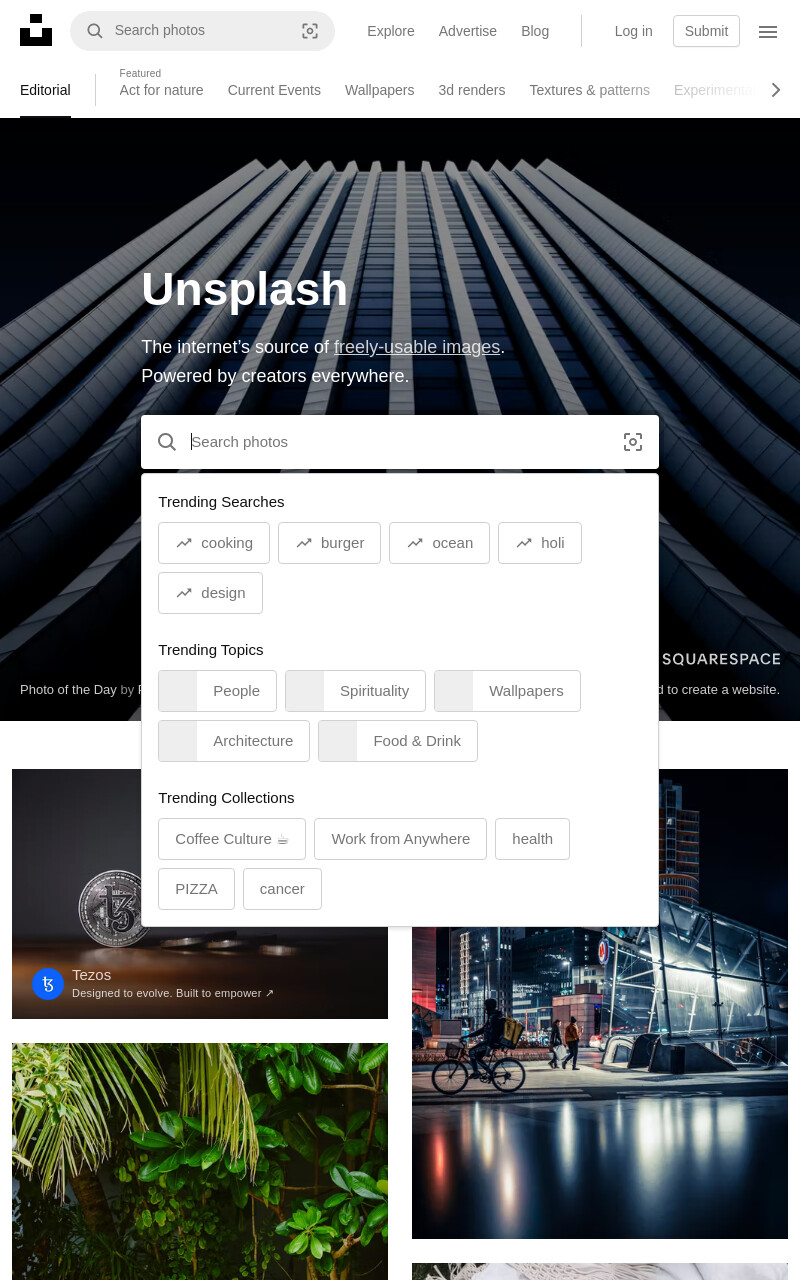
Task: Click Log in
Action: pos(634,31)
